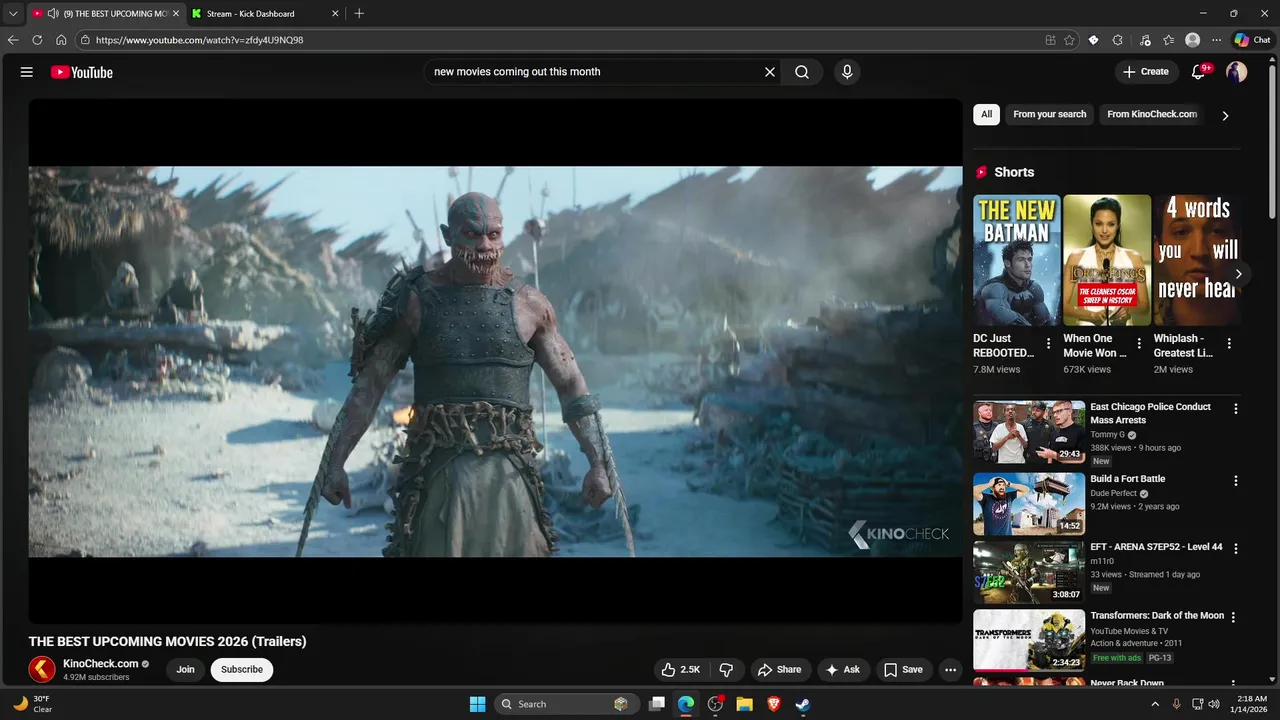Select the From KinoCheck.com chip

pyautogui.click(x=1152, y=114)
